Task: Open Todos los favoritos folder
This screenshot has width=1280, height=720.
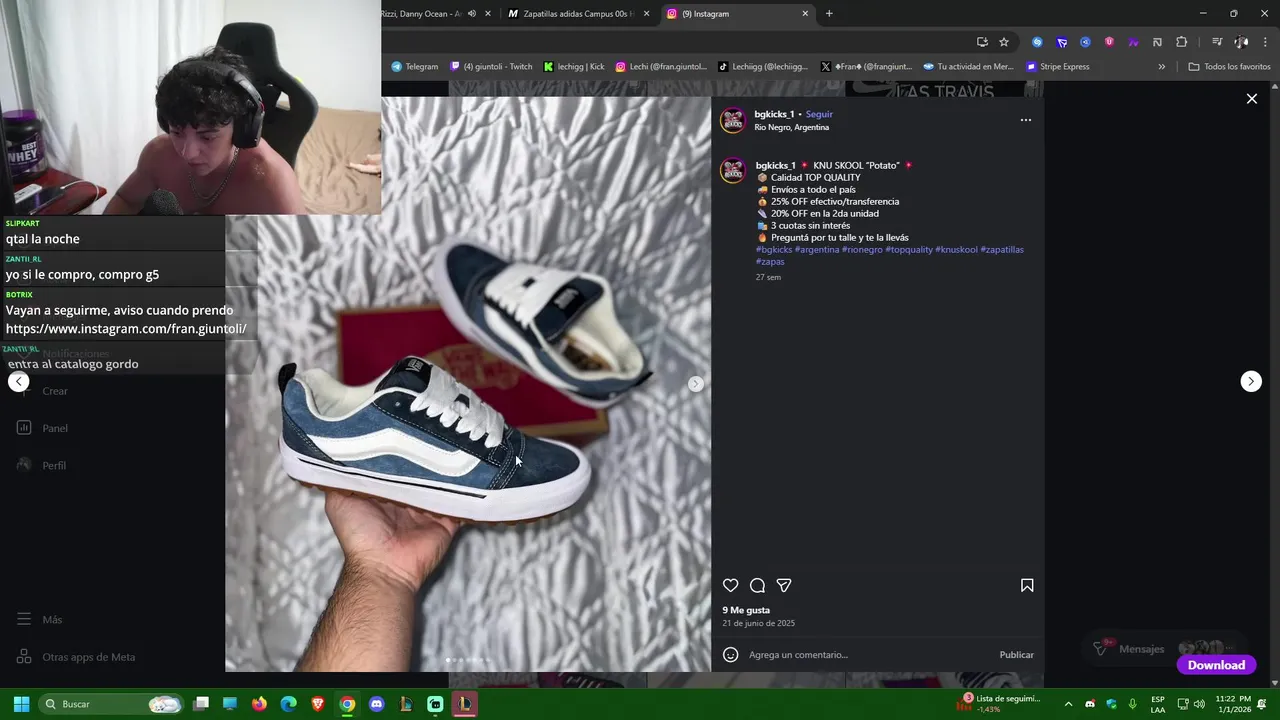Action: tap(1229, 67)
